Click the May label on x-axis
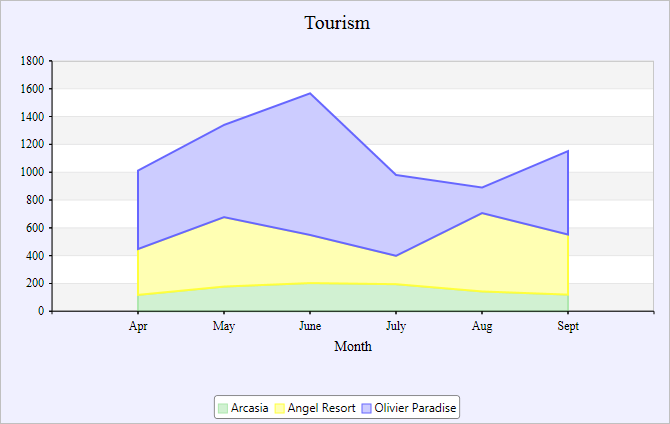Screen dimensions: 670x424 click(224, 326)
